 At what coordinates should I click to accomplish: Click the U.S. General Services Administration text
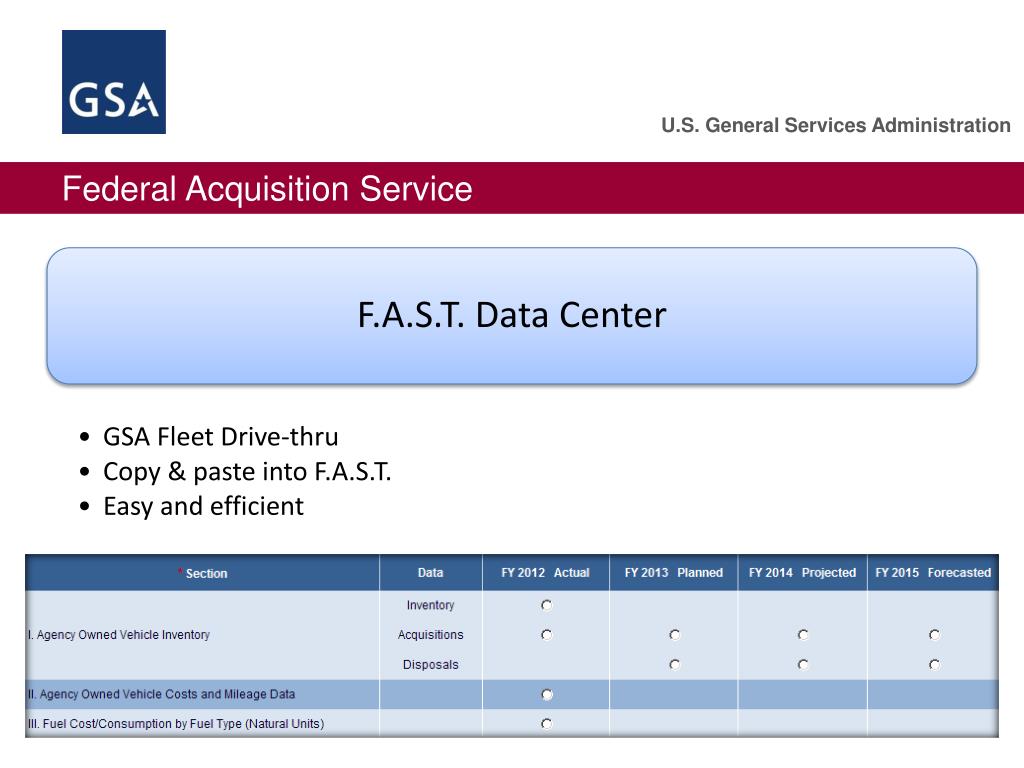(836, 125)
